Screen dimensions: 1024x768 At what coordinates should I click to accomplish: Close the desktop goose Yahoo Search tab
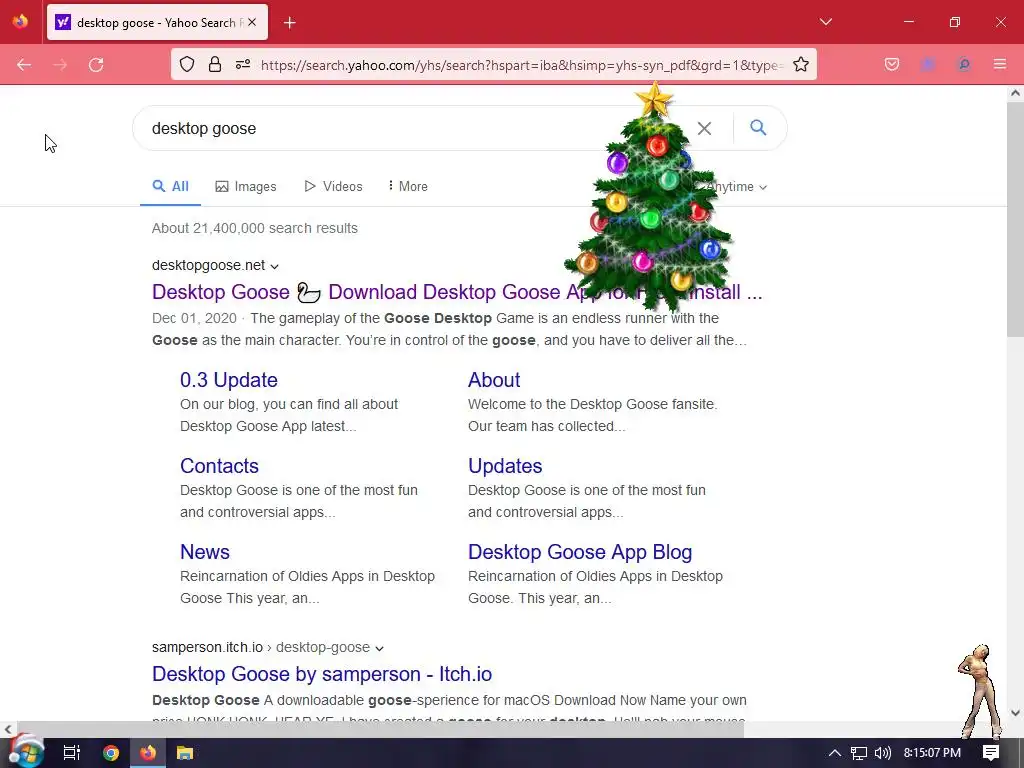[x=252, y=22]
